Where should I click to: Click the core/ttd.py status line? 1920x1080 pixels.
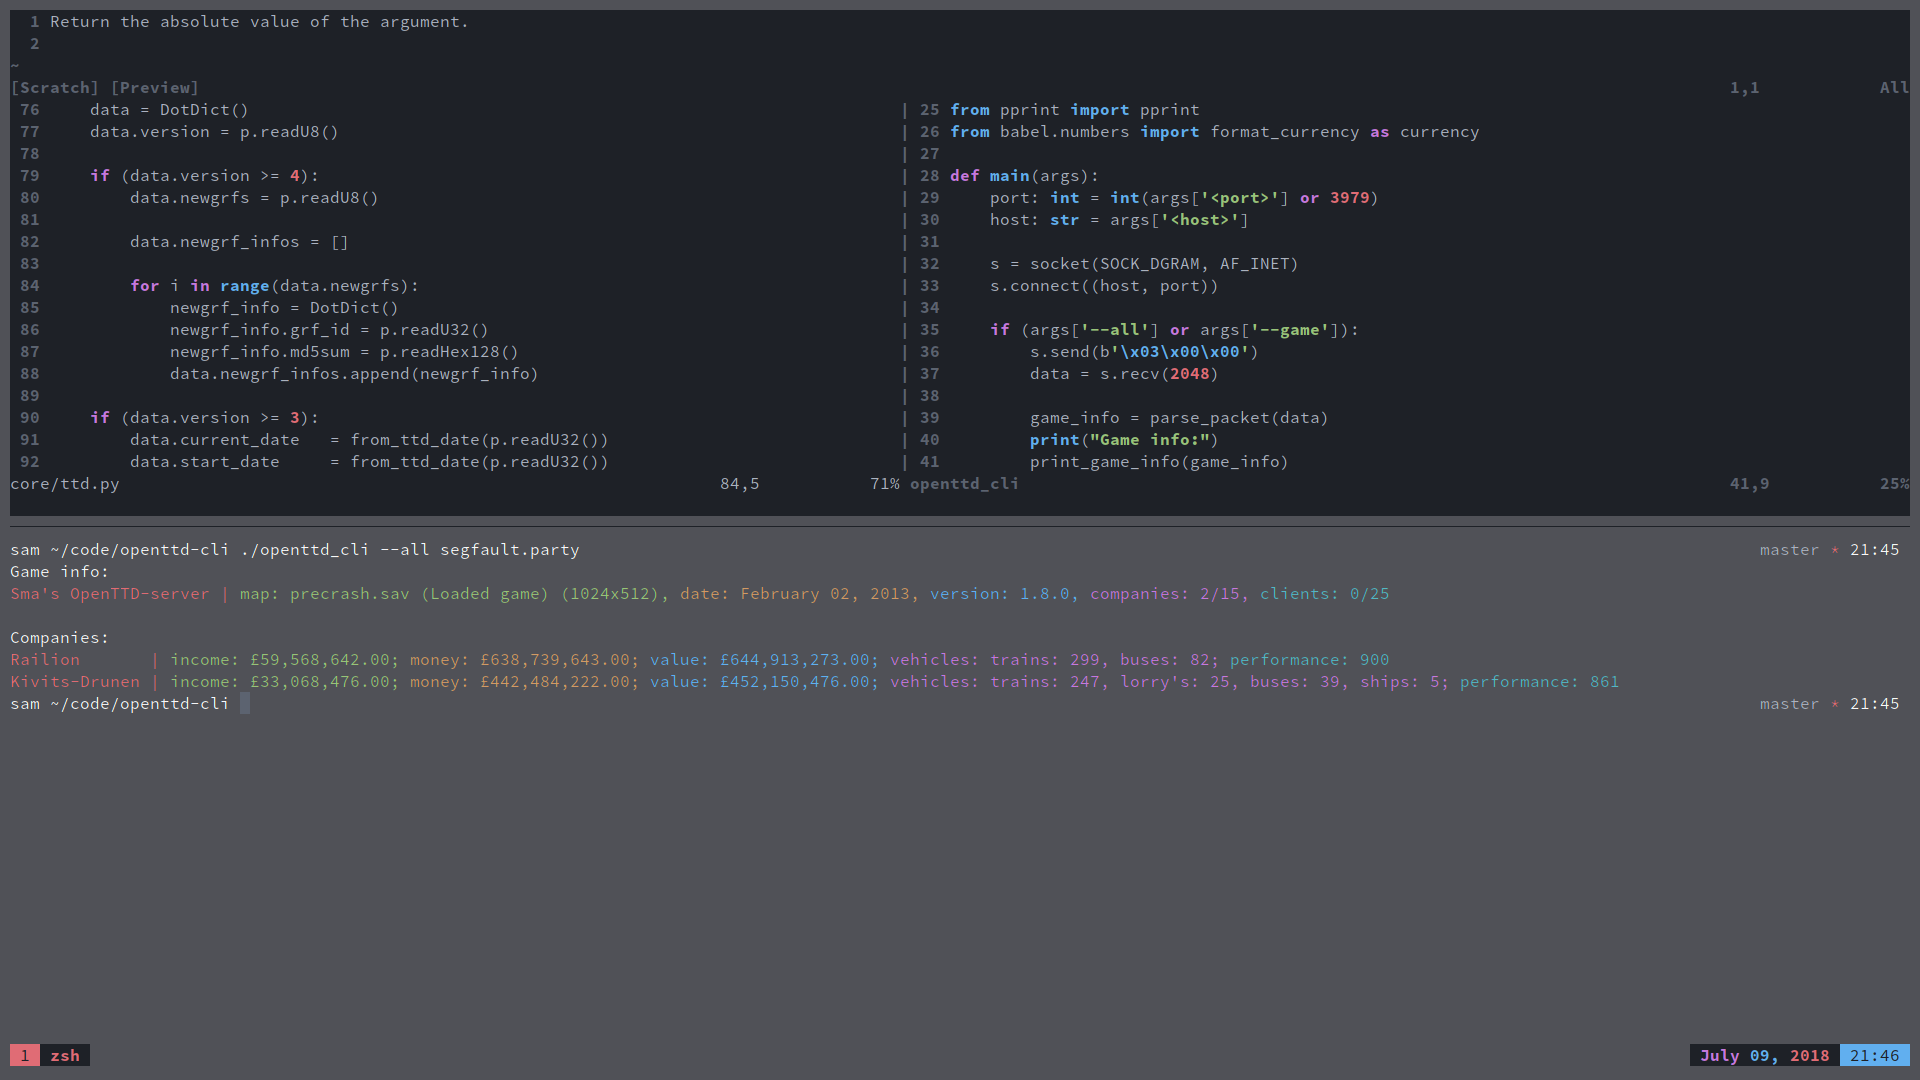(x=65, y=484)
